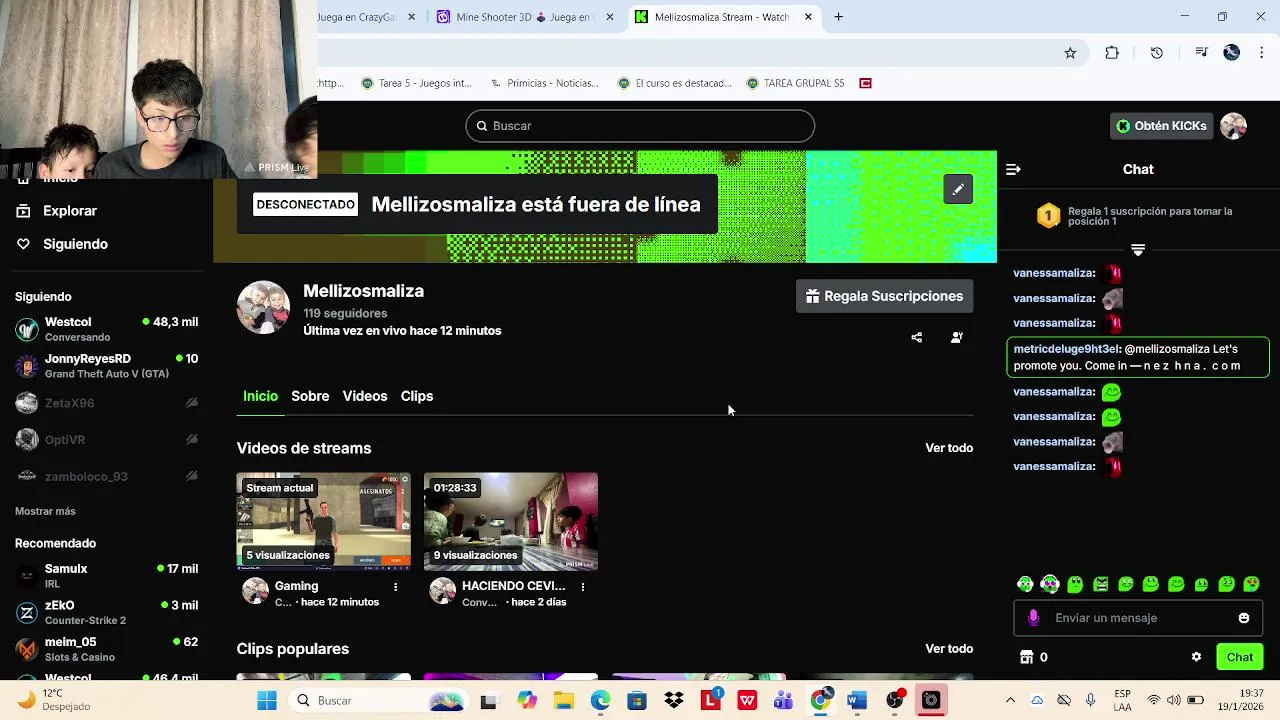Click Ver todo for Videos de streams
The image size is (1280, 720).
tap(949, 448)
